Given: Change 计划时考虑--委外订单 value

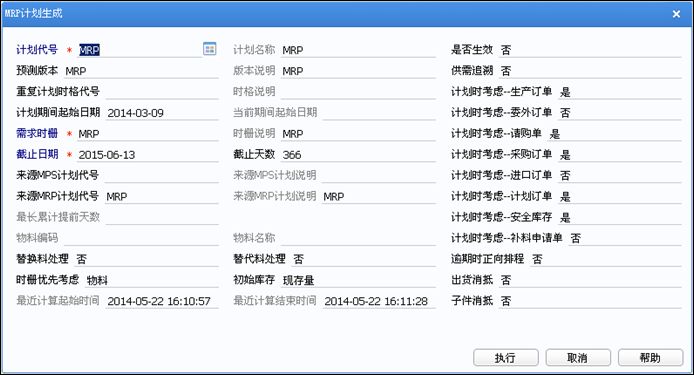Looking at the screenshot, I should tap(620, 113).
